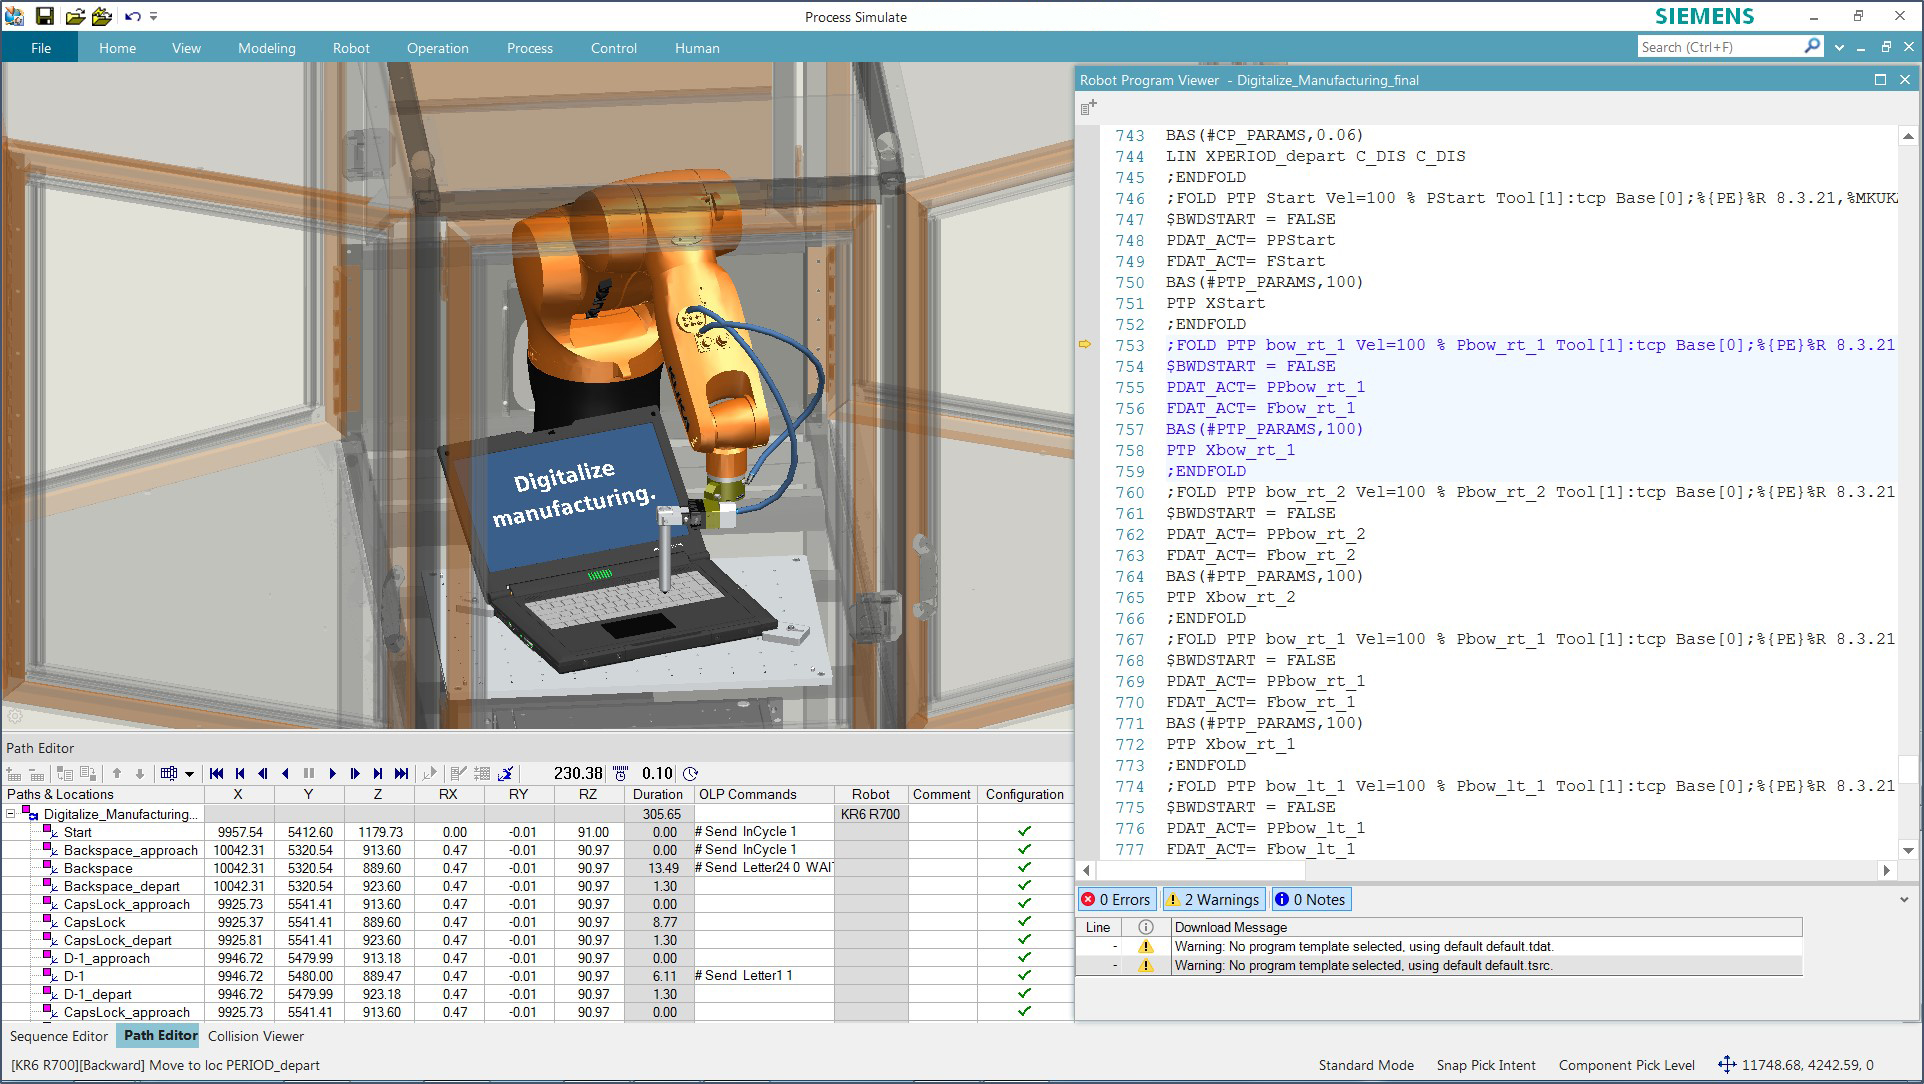Toggle the Start location configuration checkmark

pyautogui.click(x=1022, y=831)
